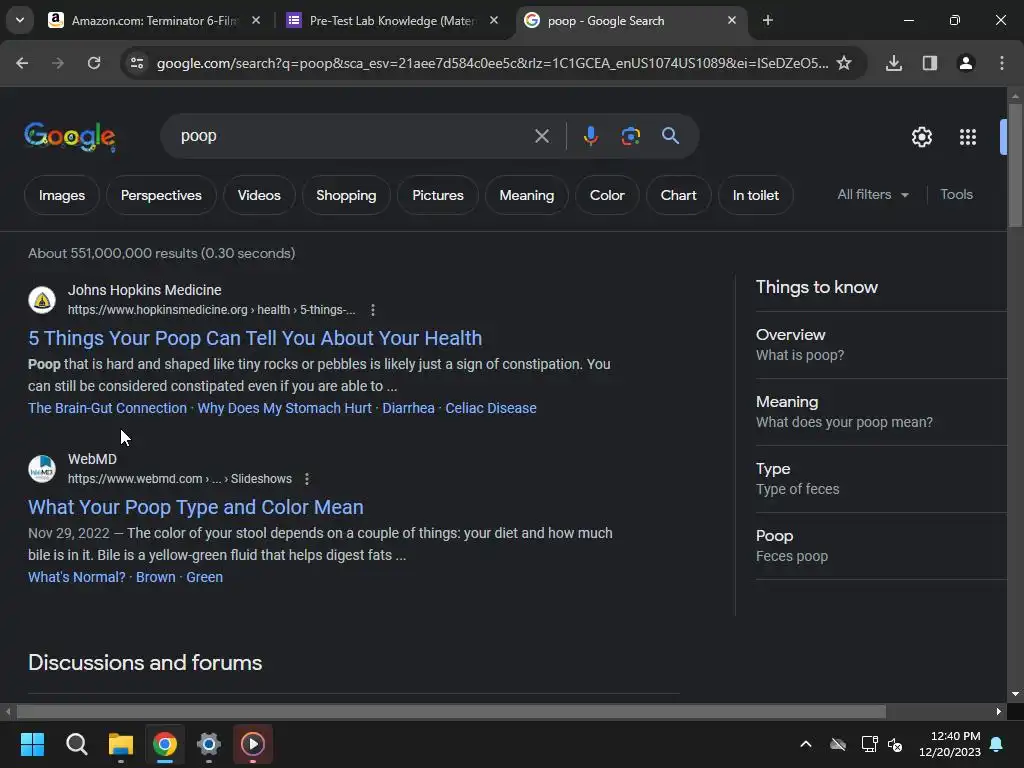Open the Celiac Disease sublink
This screenshot has width=1024, height=768.
pos(491,408)
